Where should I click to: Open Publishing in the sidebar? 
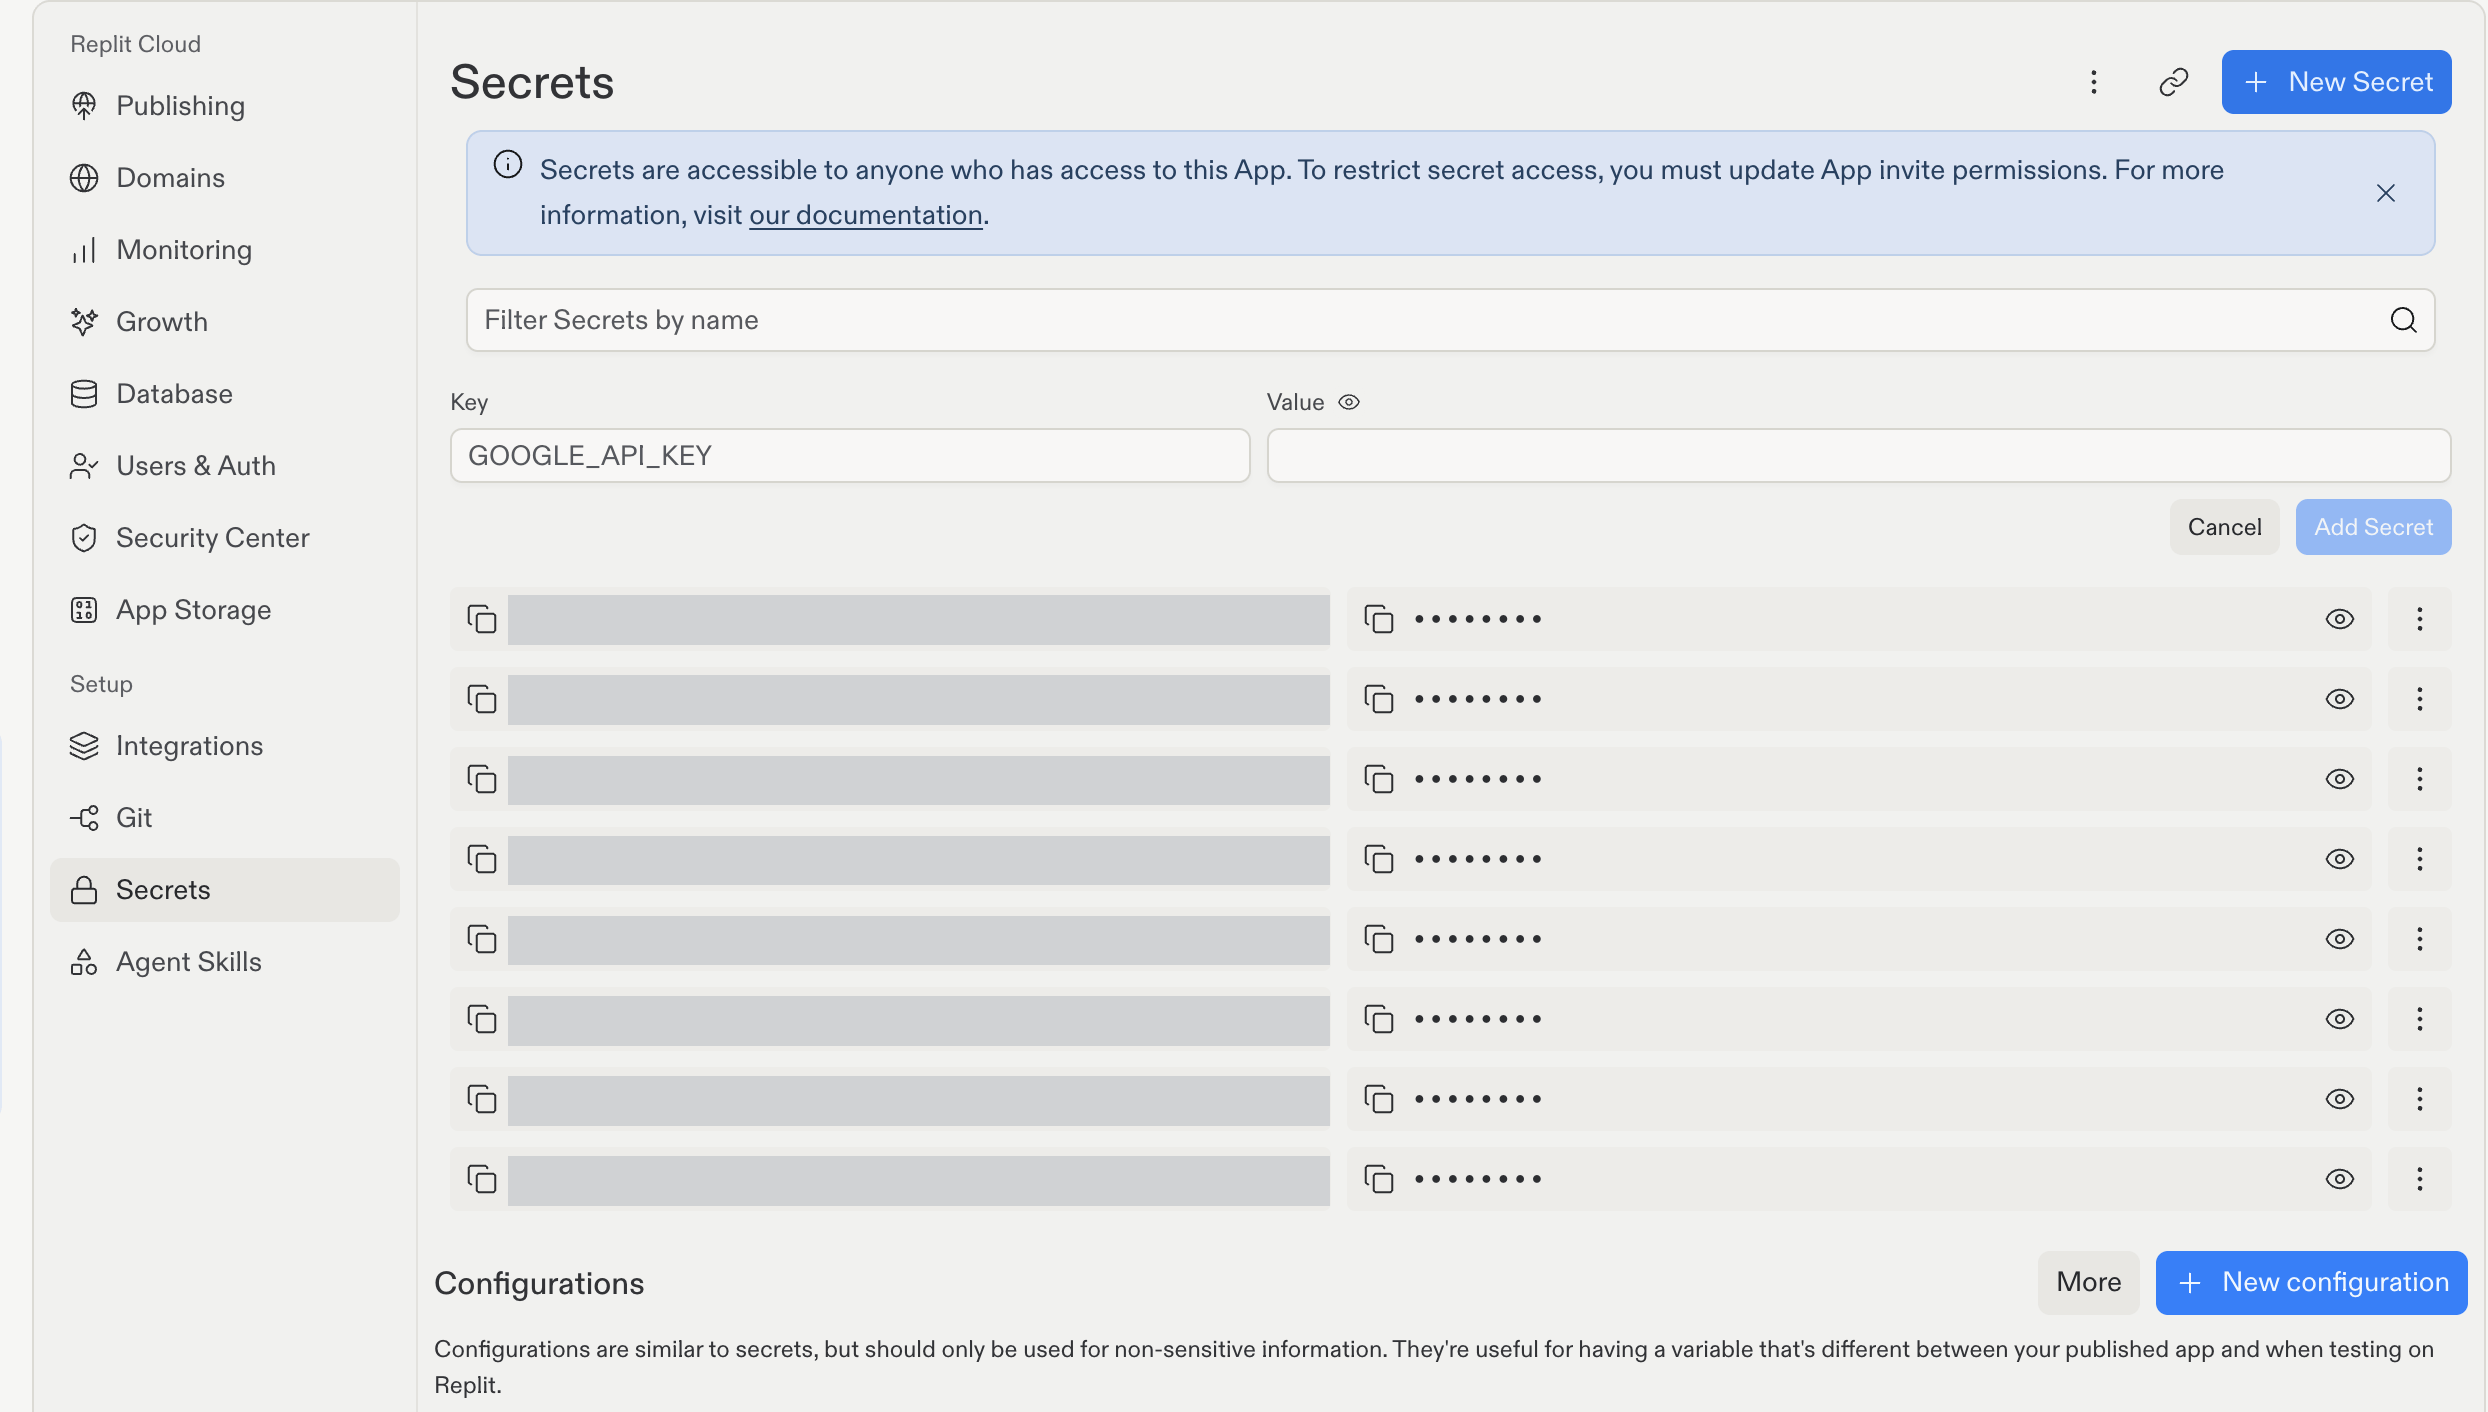[x=225, y=106]
